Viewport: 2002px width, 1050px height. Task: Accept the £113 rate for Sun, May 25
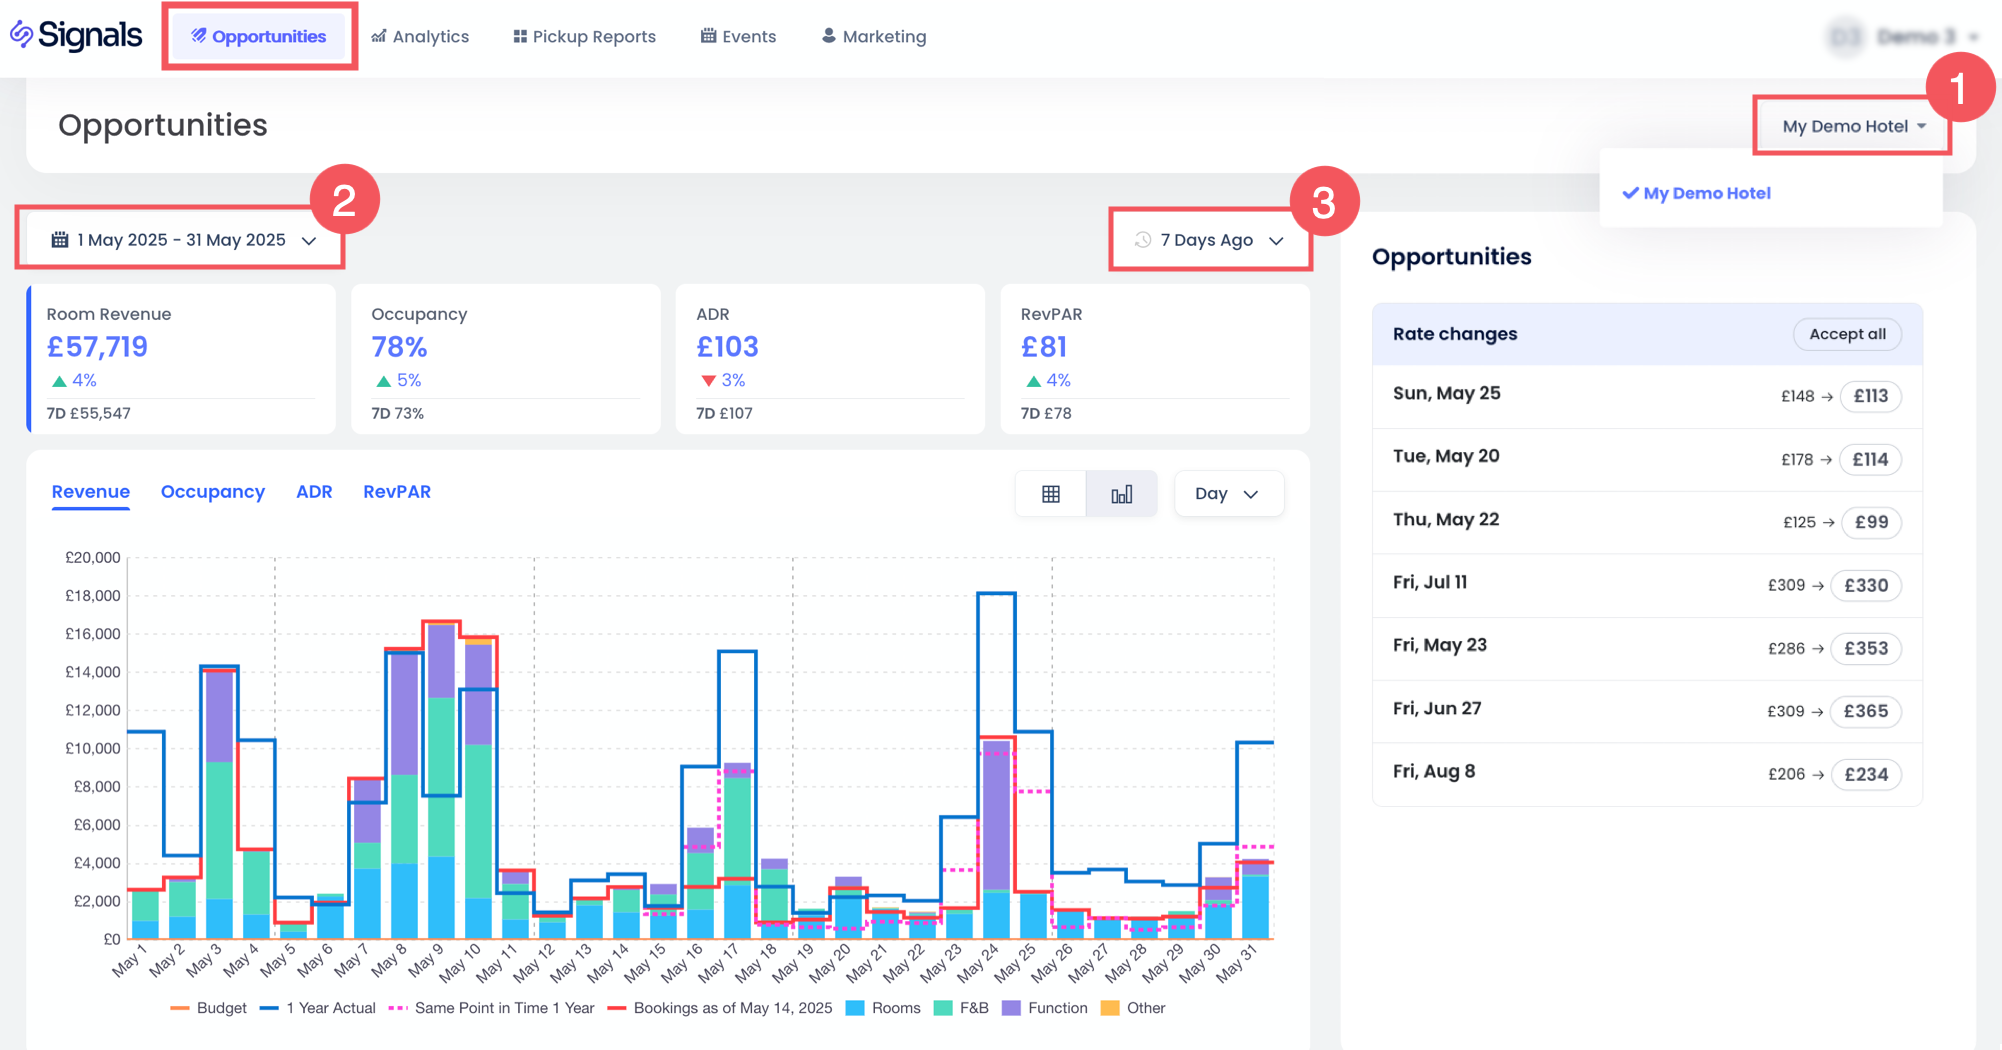1870,396
